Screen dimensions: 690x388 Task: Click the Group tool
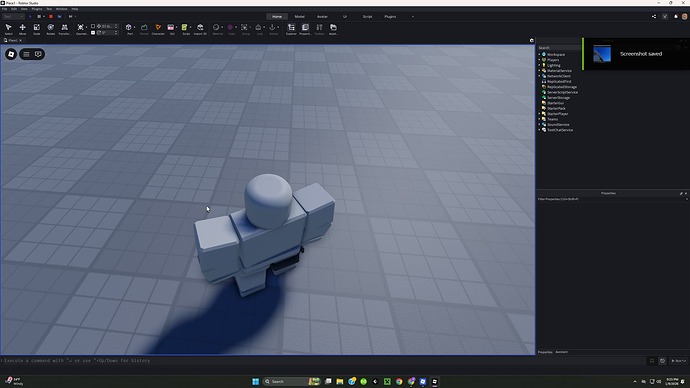pyautogui.click(x=245, y=29)
